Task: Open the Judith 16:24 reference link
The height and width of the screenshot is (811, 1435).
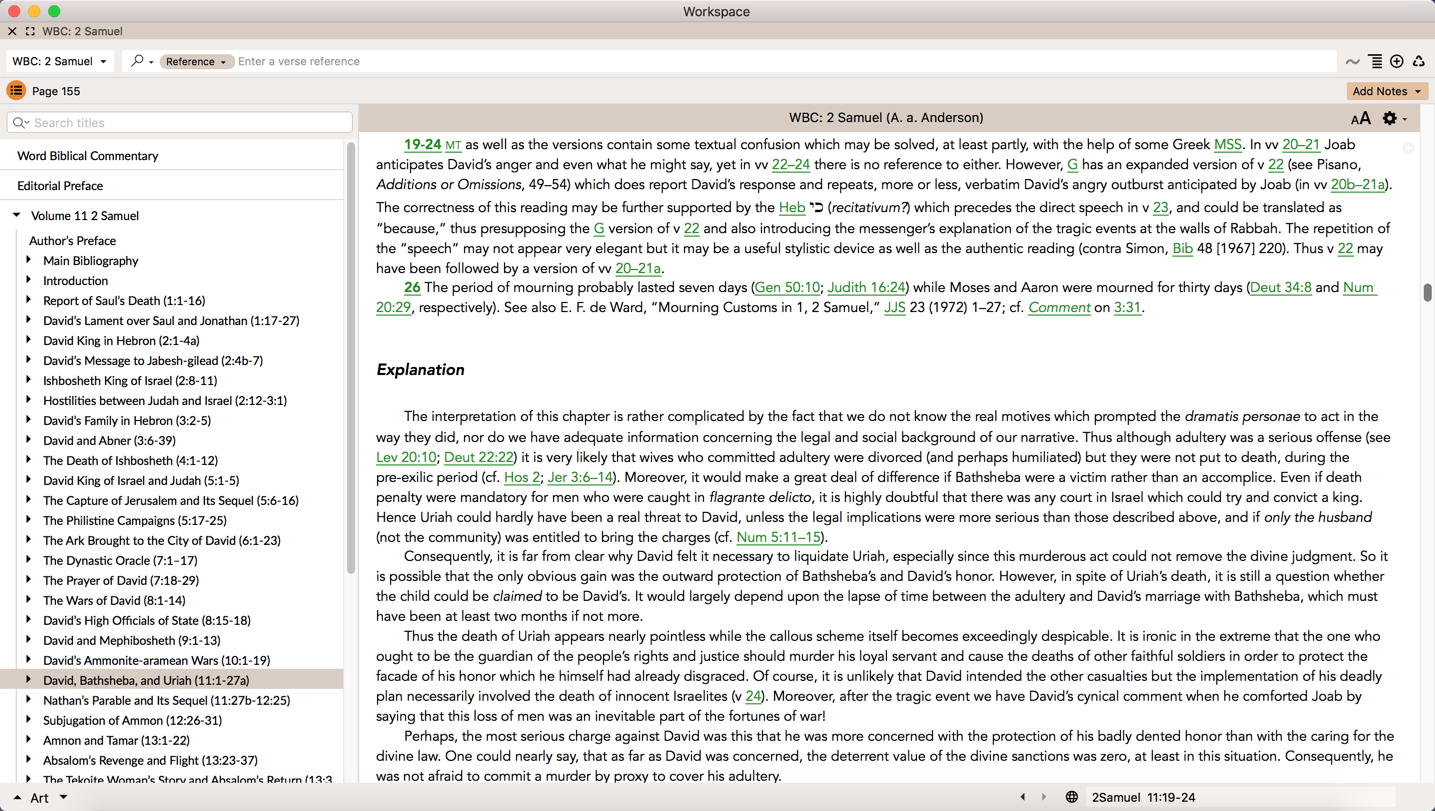Action: point(866,288)
